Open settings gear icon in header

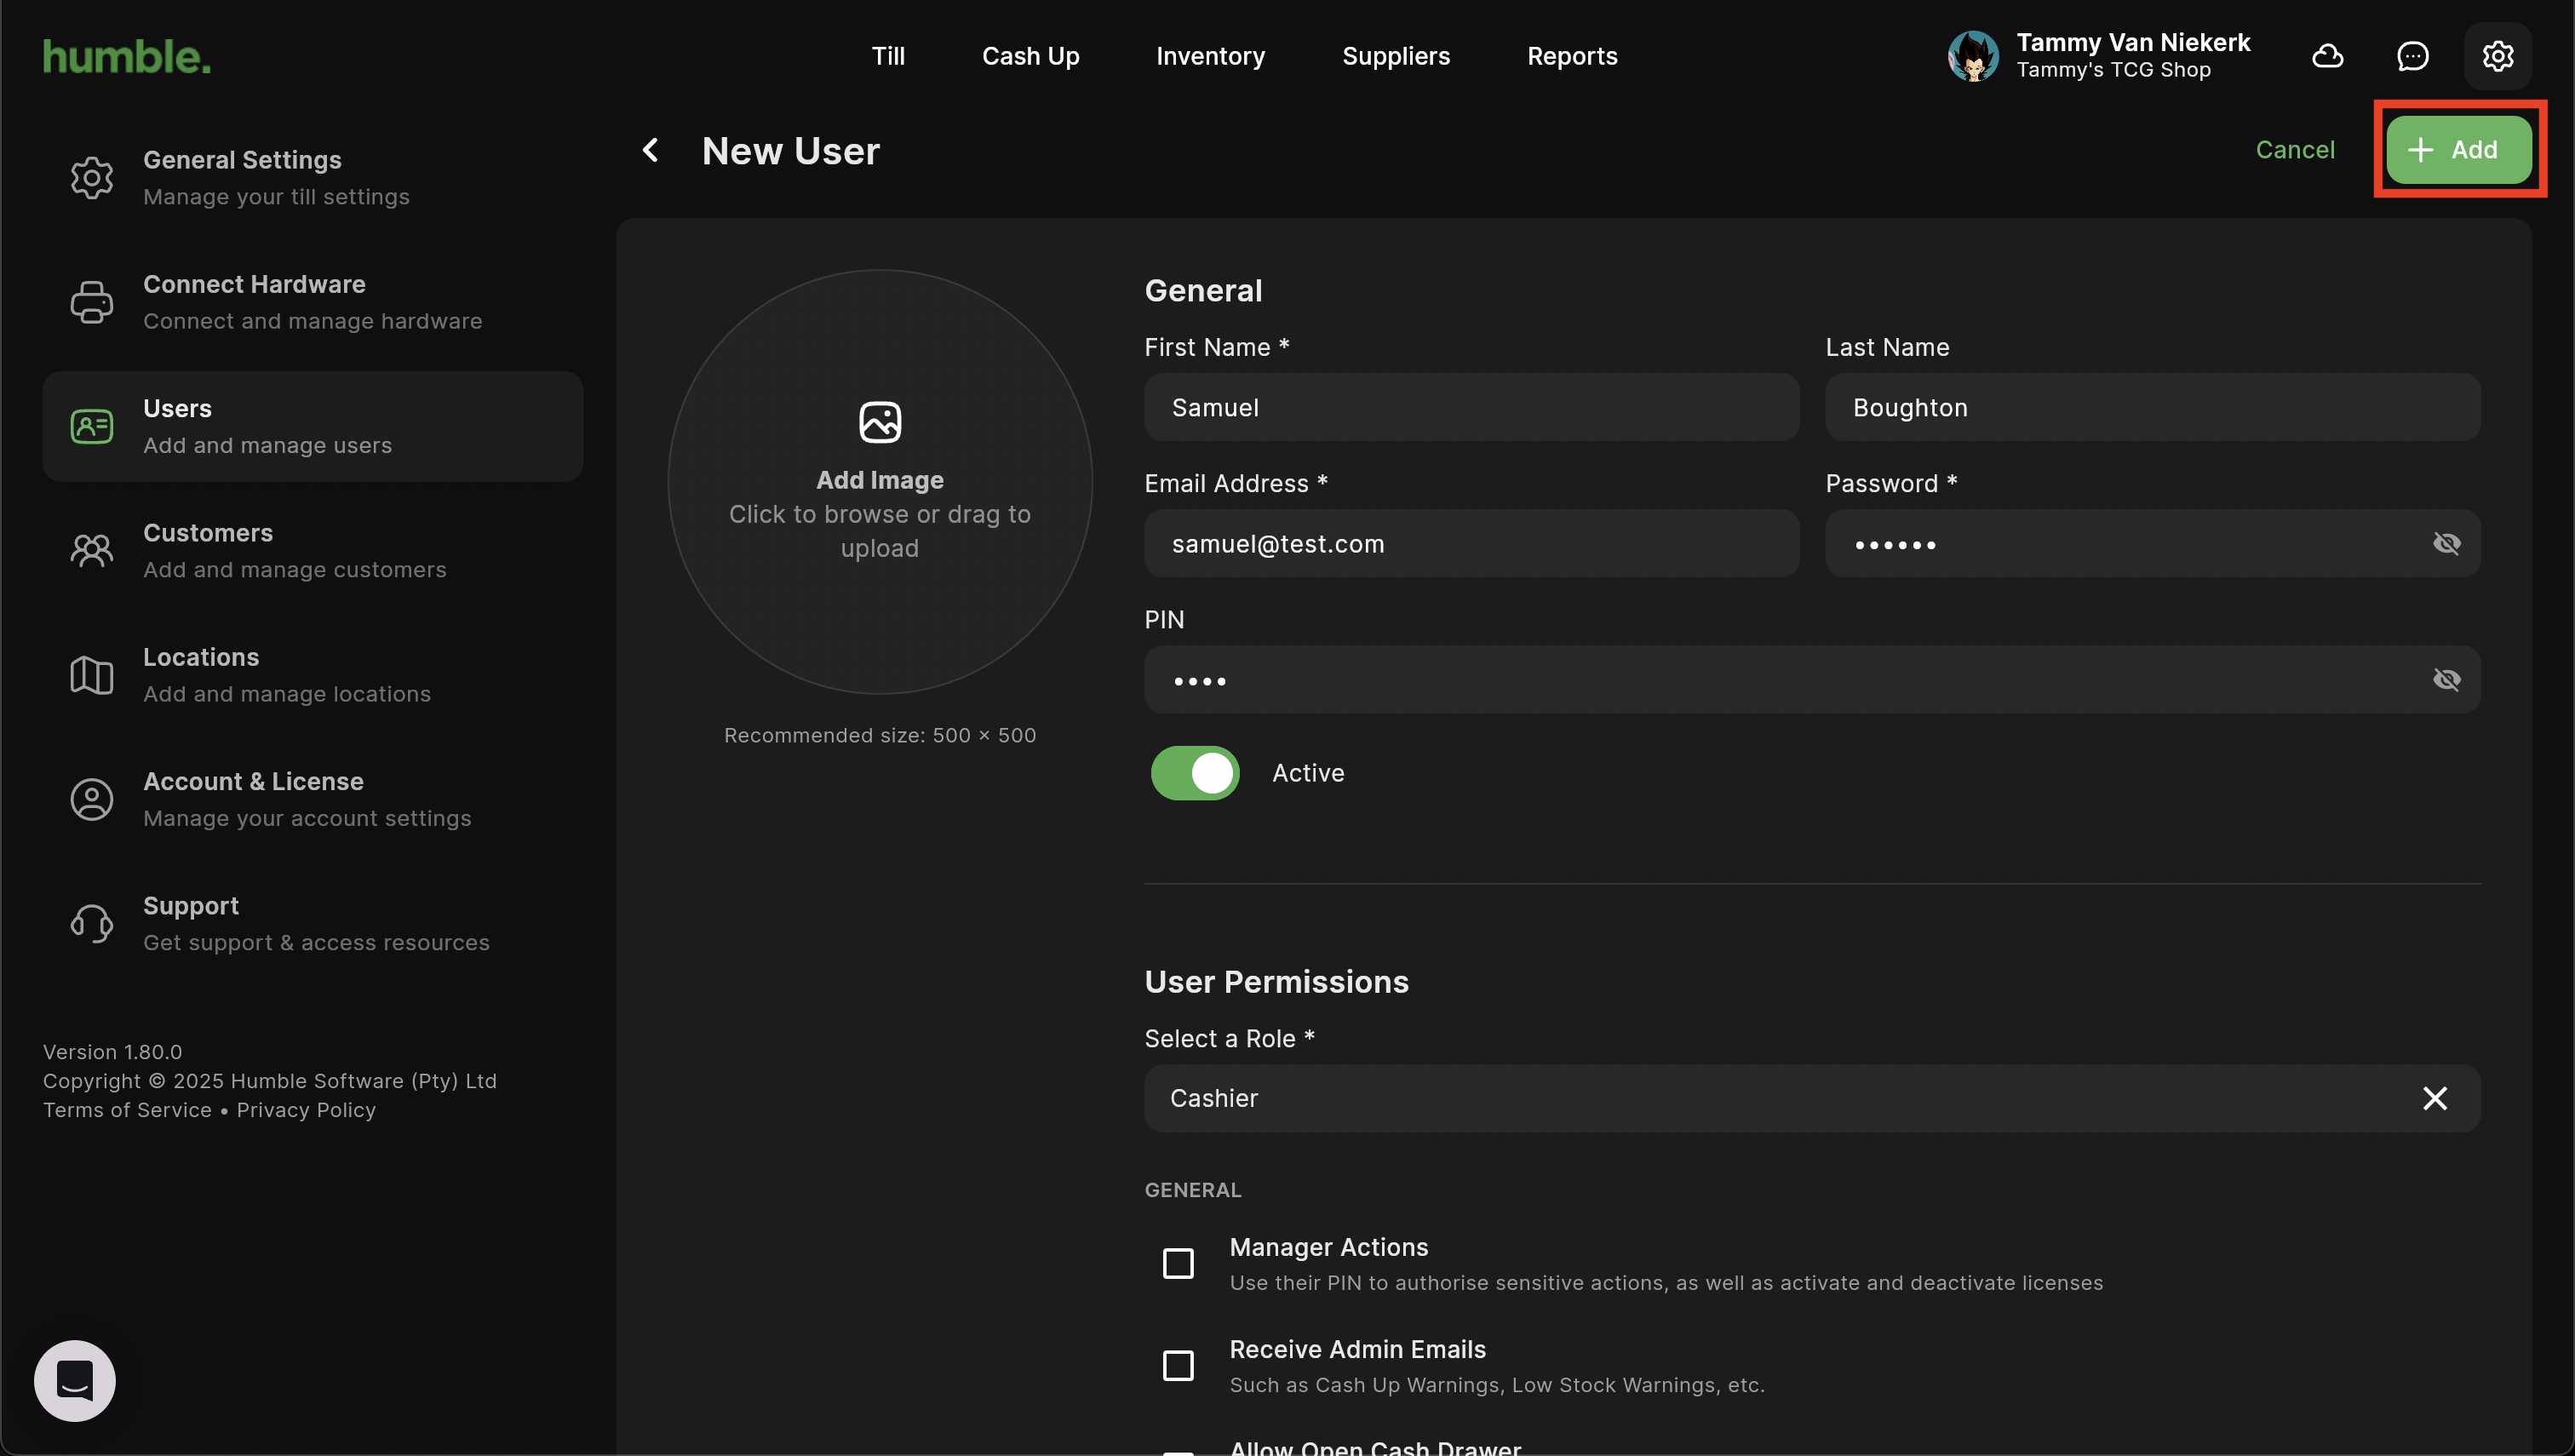point(2497,56)
